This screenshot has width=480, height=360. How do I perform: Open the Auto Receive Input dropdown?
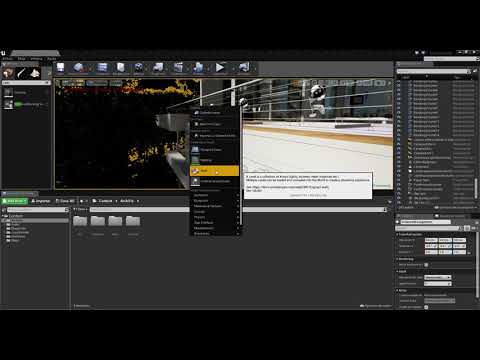coord(438,277)
